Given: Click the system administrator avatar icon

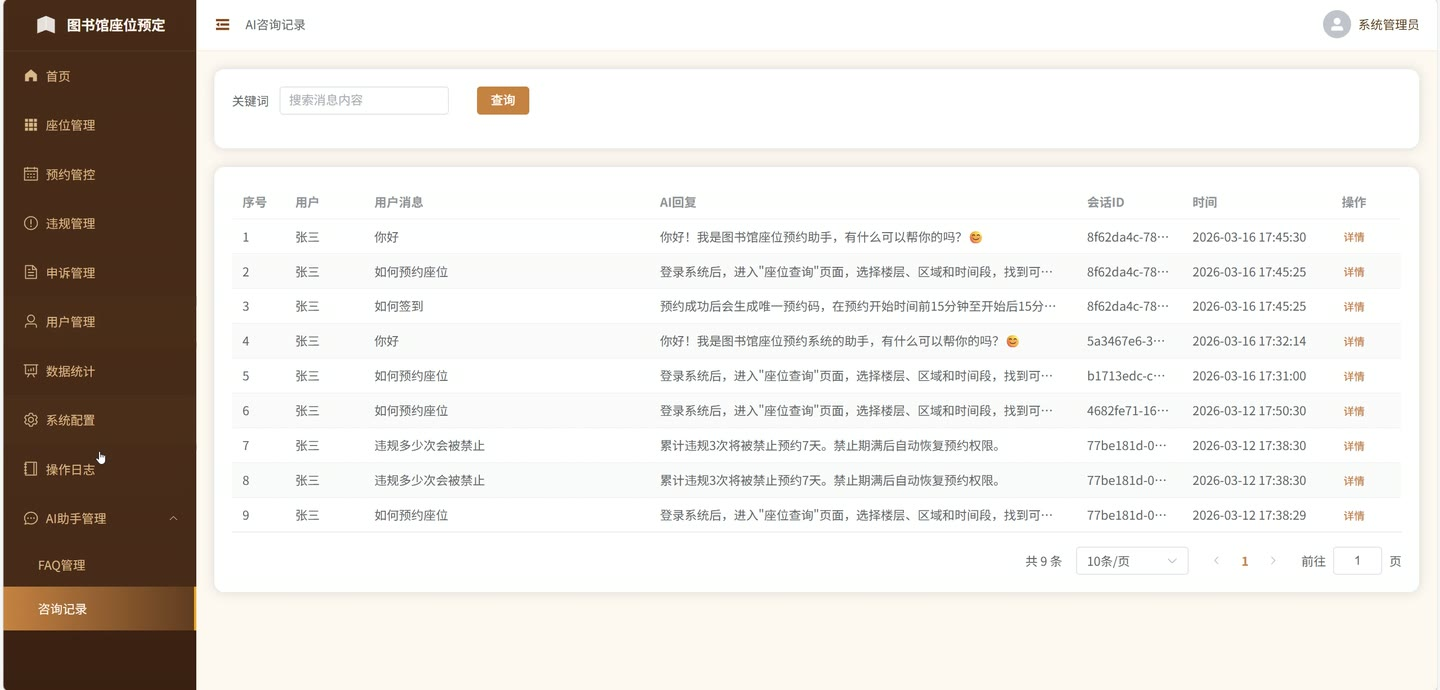Looking at the screenshot, I should (1337, 25).
